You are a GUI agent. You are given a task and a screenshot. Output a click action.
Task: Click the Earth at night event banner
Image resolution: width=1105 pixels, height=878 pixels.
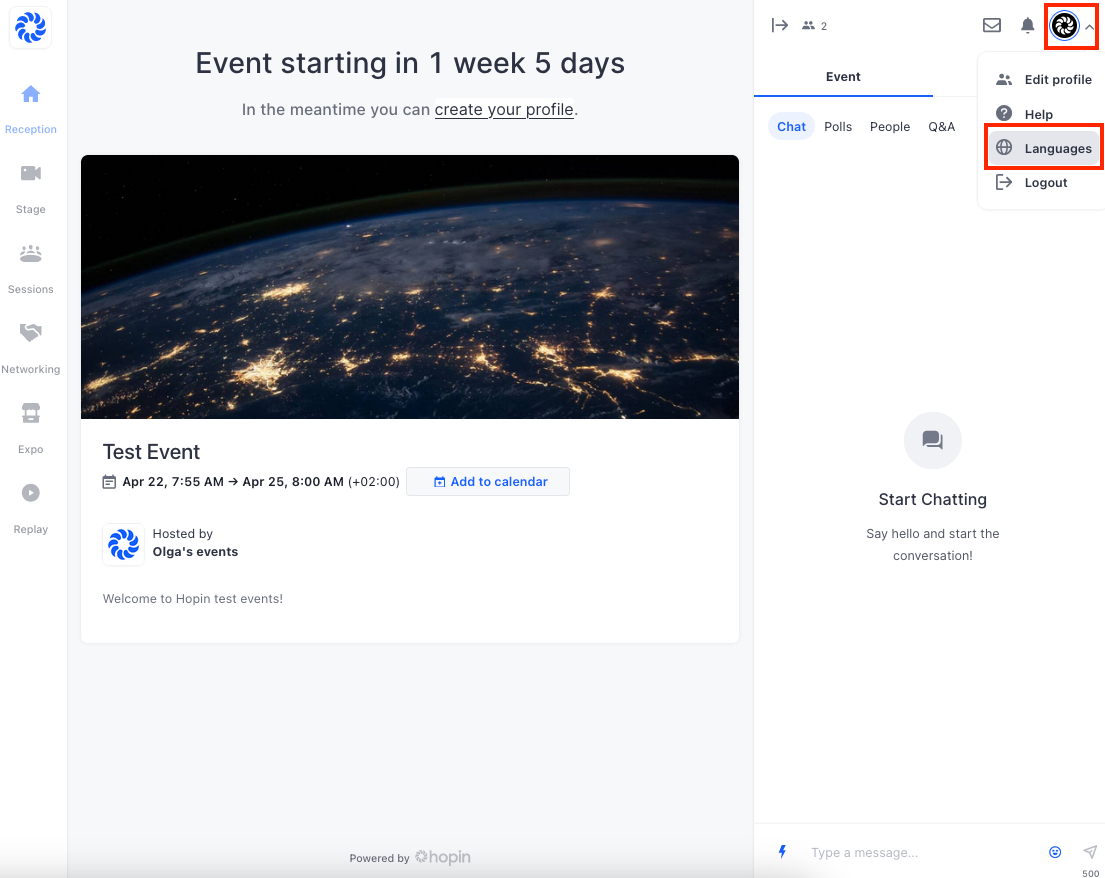pyautogui.click(x=410, y=287)
